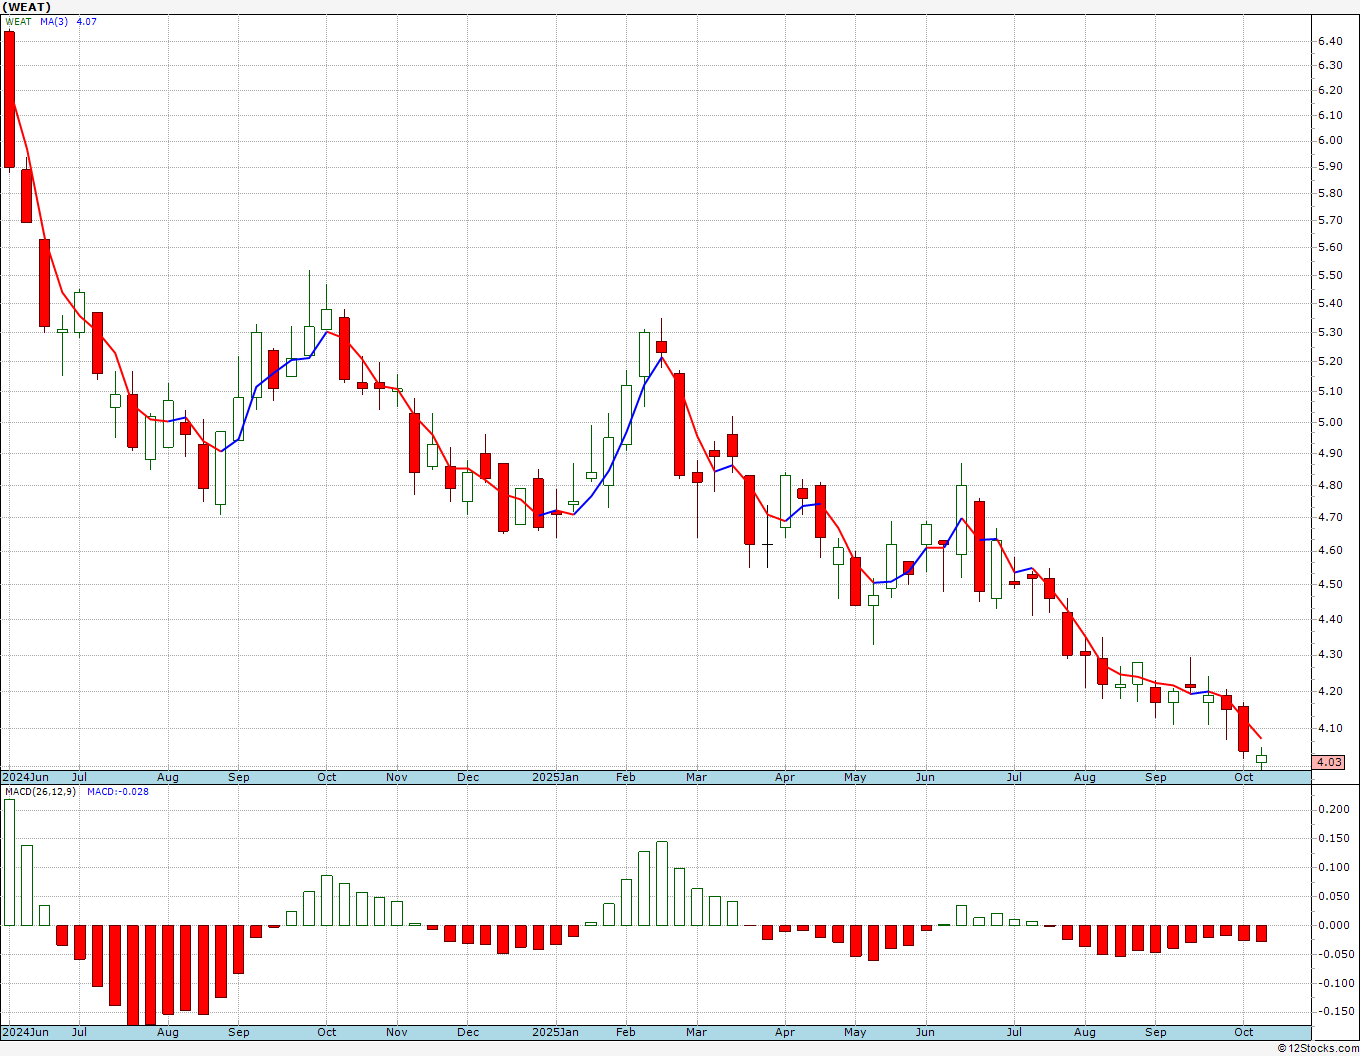
Task: Click 2025Jan on the MACD time axis
Action: tap(555, 1032)
